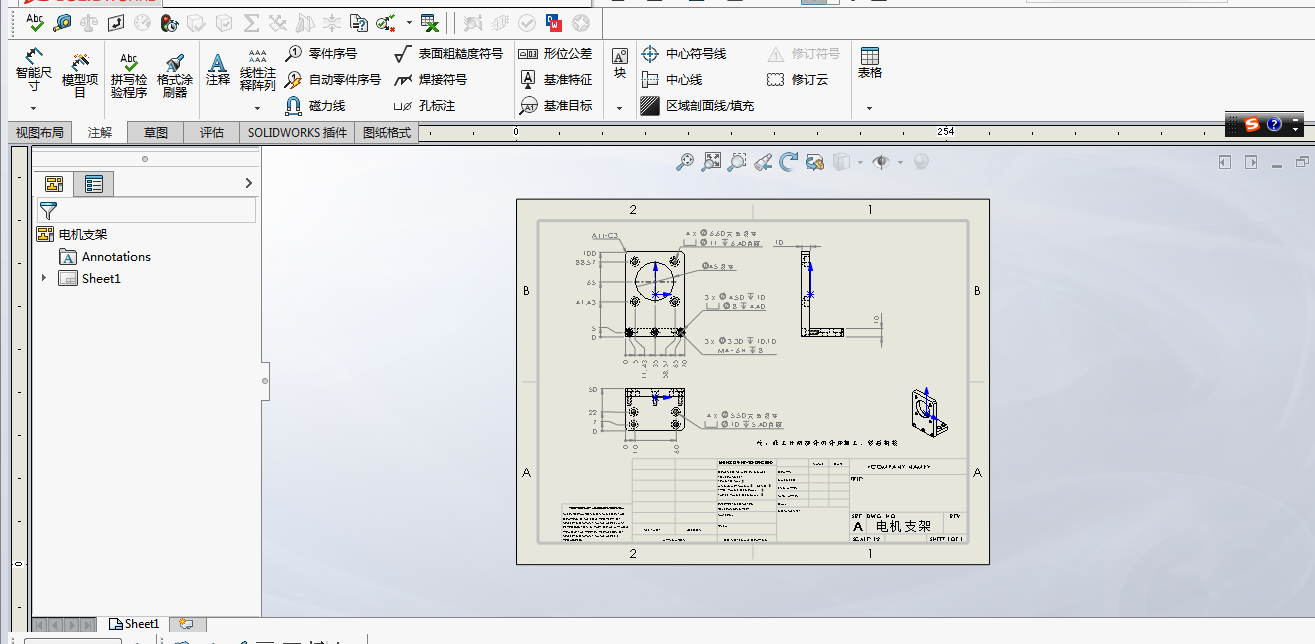1315x644 pixels.
Task: Click the Sogou S input method icon
Action: coord(1252,125)
